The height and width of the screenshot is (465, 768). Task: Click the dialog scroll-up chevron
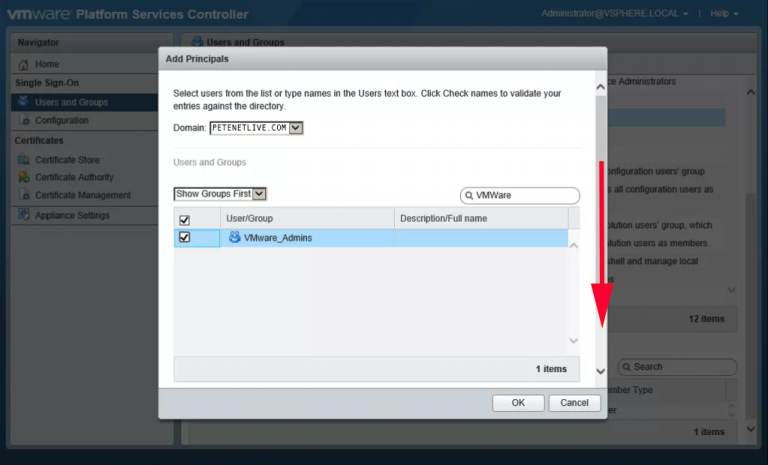coord(600,87)
